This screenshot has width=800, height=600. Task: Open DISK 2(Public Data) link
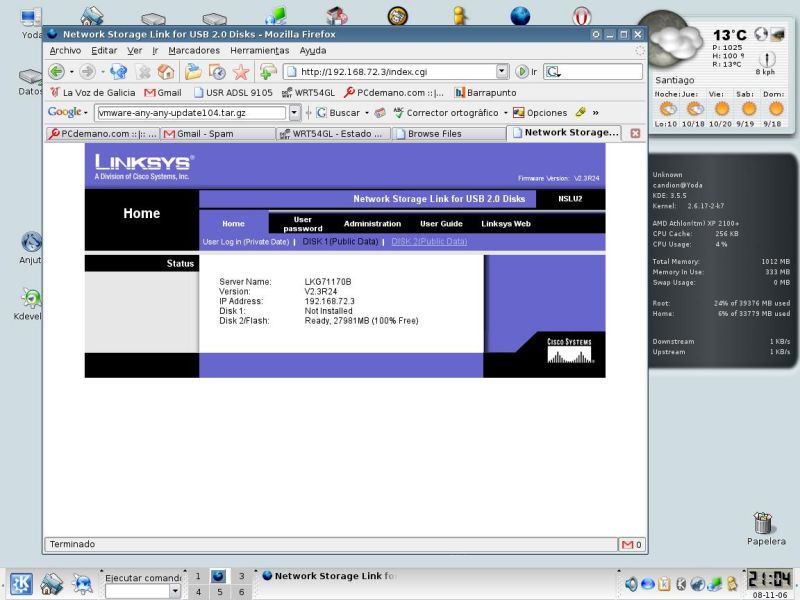[429, 241]
